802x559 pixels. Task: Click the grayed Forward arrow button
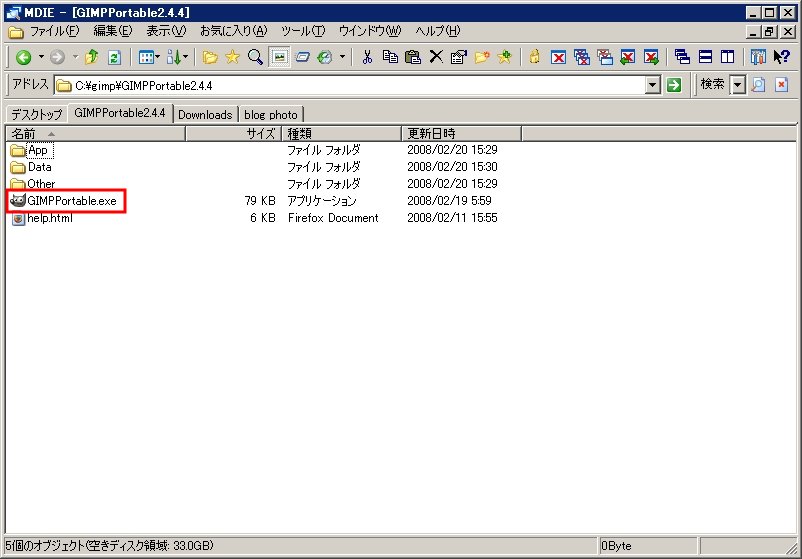point(57,57)
